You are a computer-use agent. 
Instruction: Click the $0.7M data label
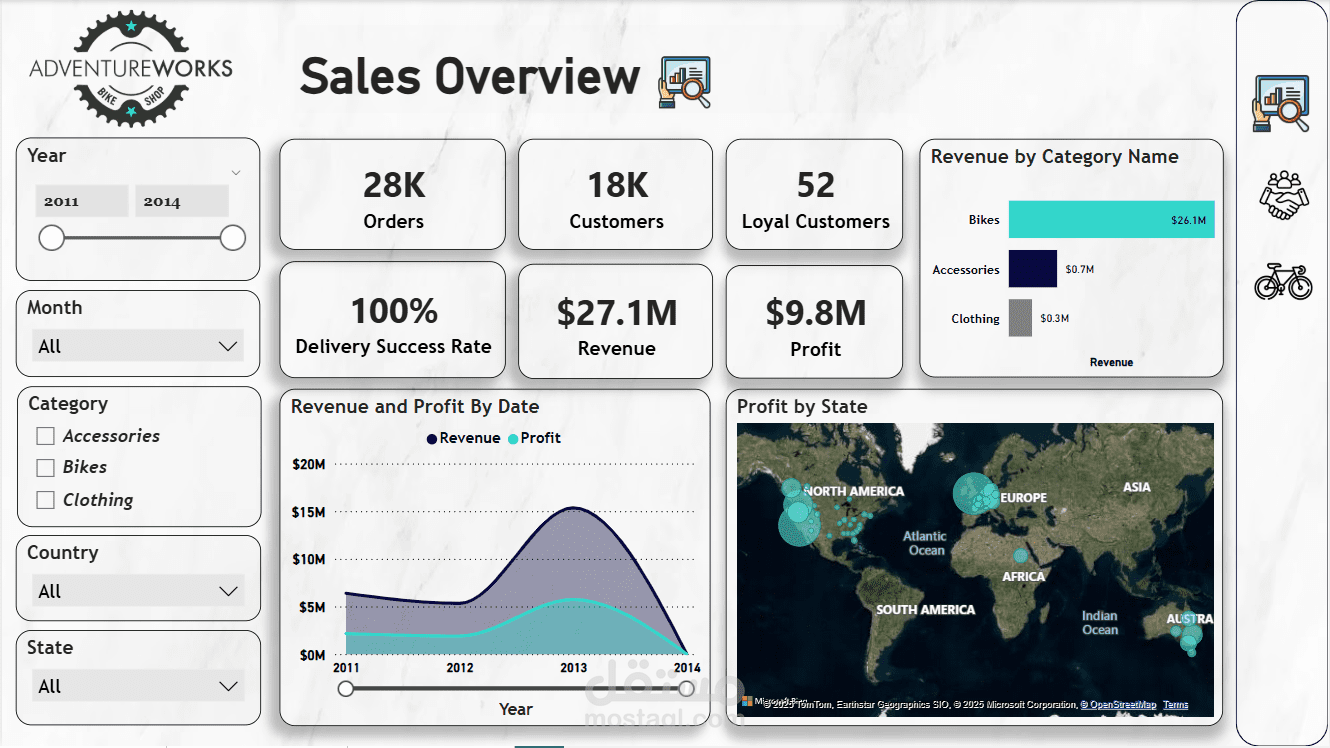pos(1080,270)
